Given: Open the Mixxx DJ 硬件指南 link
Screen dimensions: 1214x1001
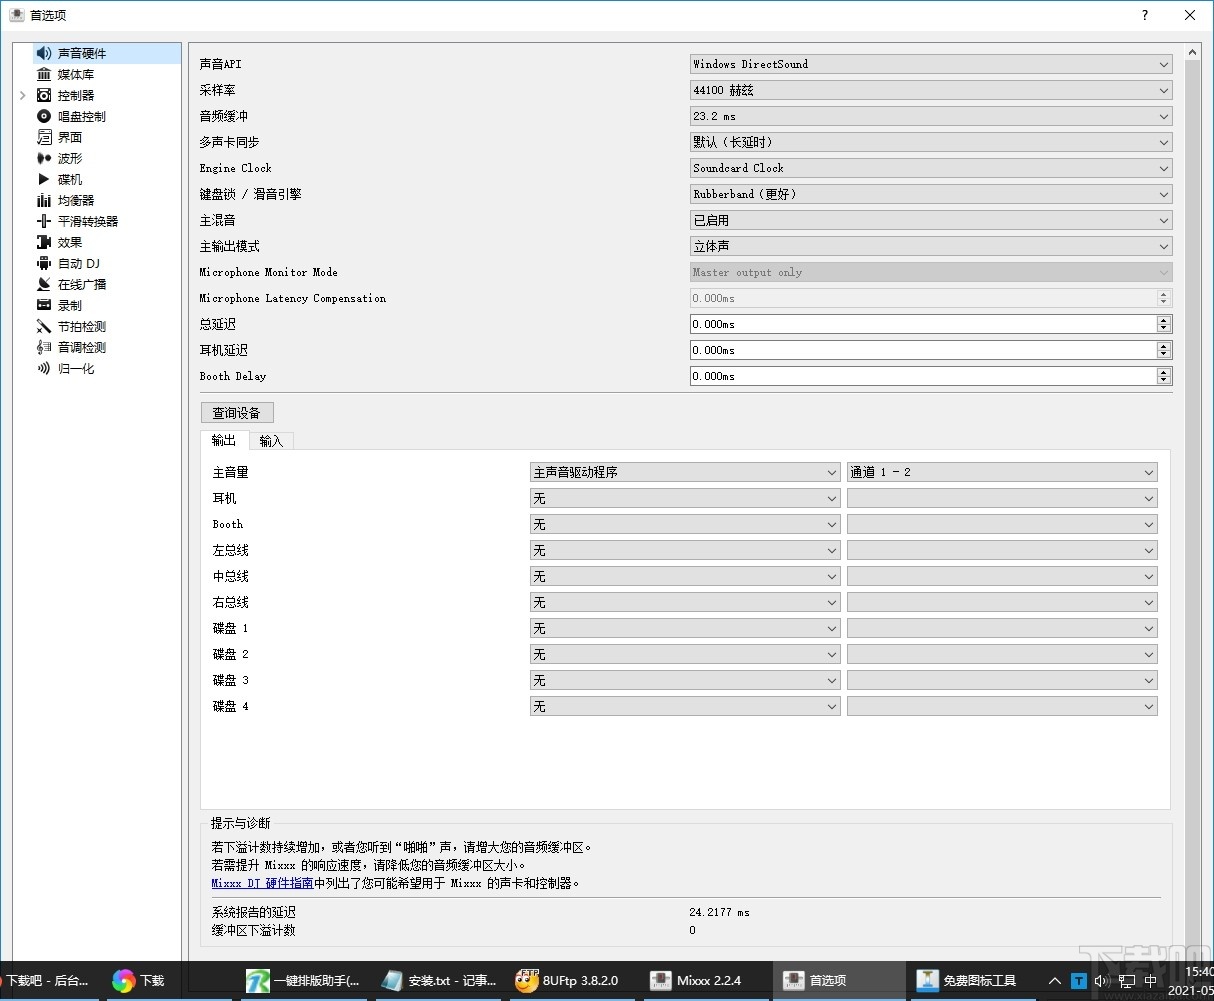Looking at the screenshot, I should (x=262, y=883).
